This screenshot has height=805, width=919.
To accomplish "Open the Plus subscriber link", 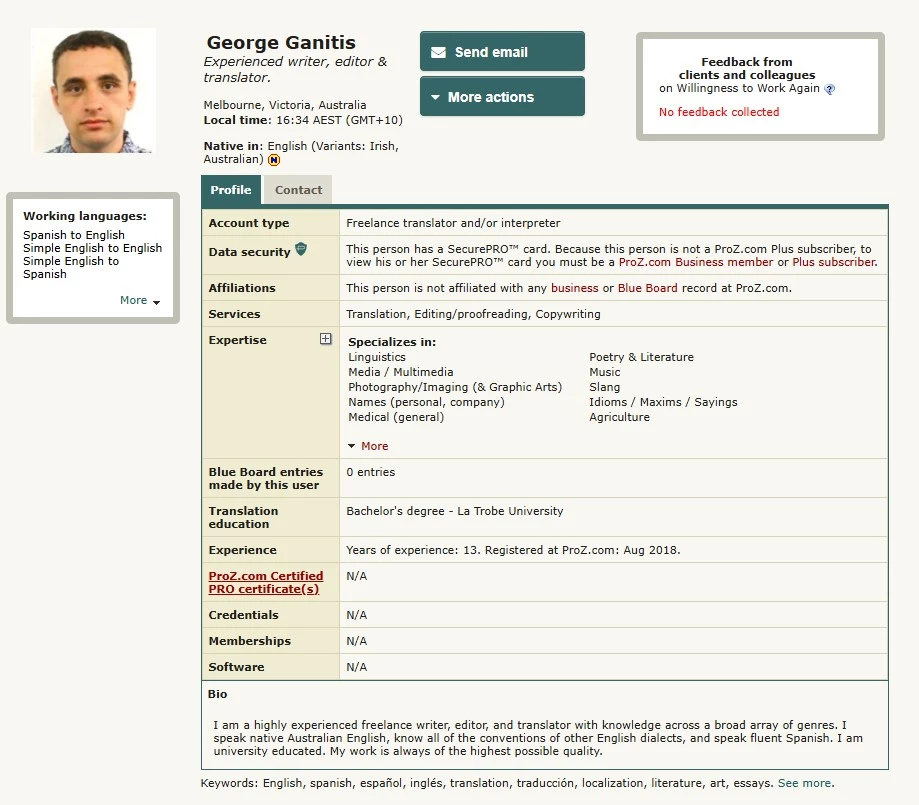I will pyautogui.click(x=834, y=262).
